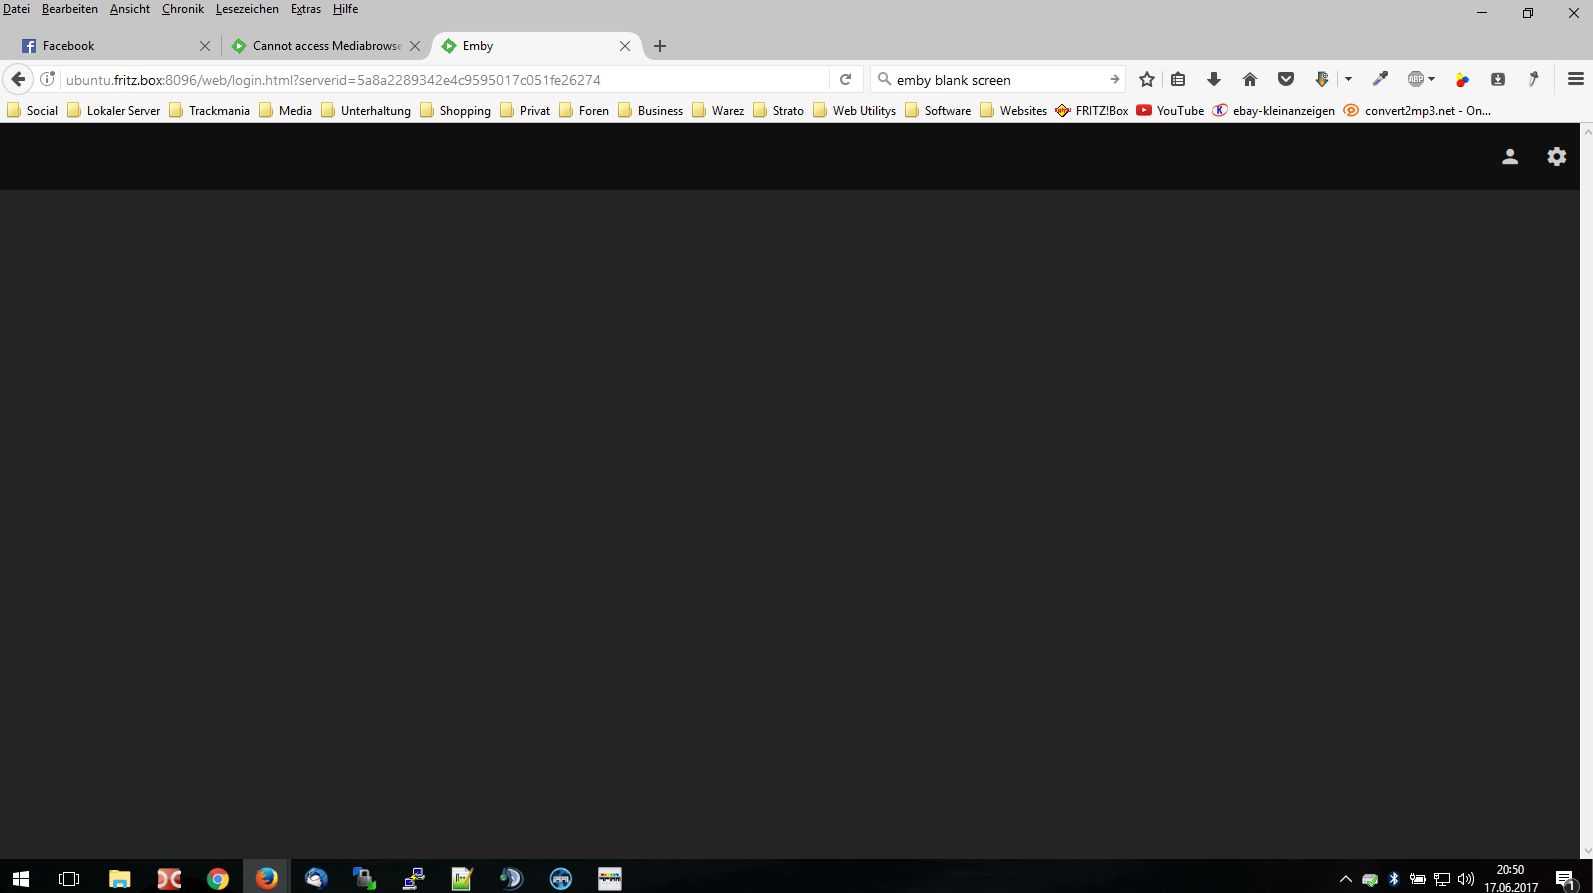Viewport: 1593px width, 893px height.
Task: Open the volume control in tray
Action: click(1466, 879)
